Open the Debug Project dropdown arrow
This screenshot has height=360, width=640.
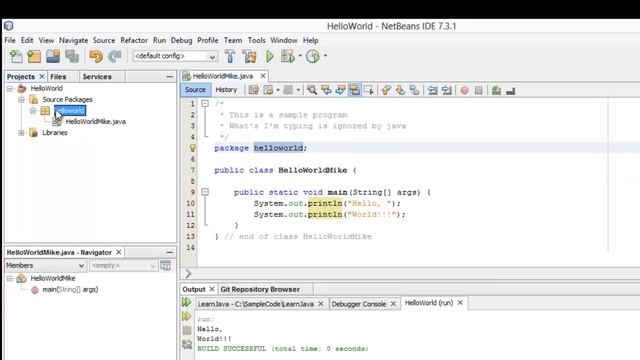point(300,56)
